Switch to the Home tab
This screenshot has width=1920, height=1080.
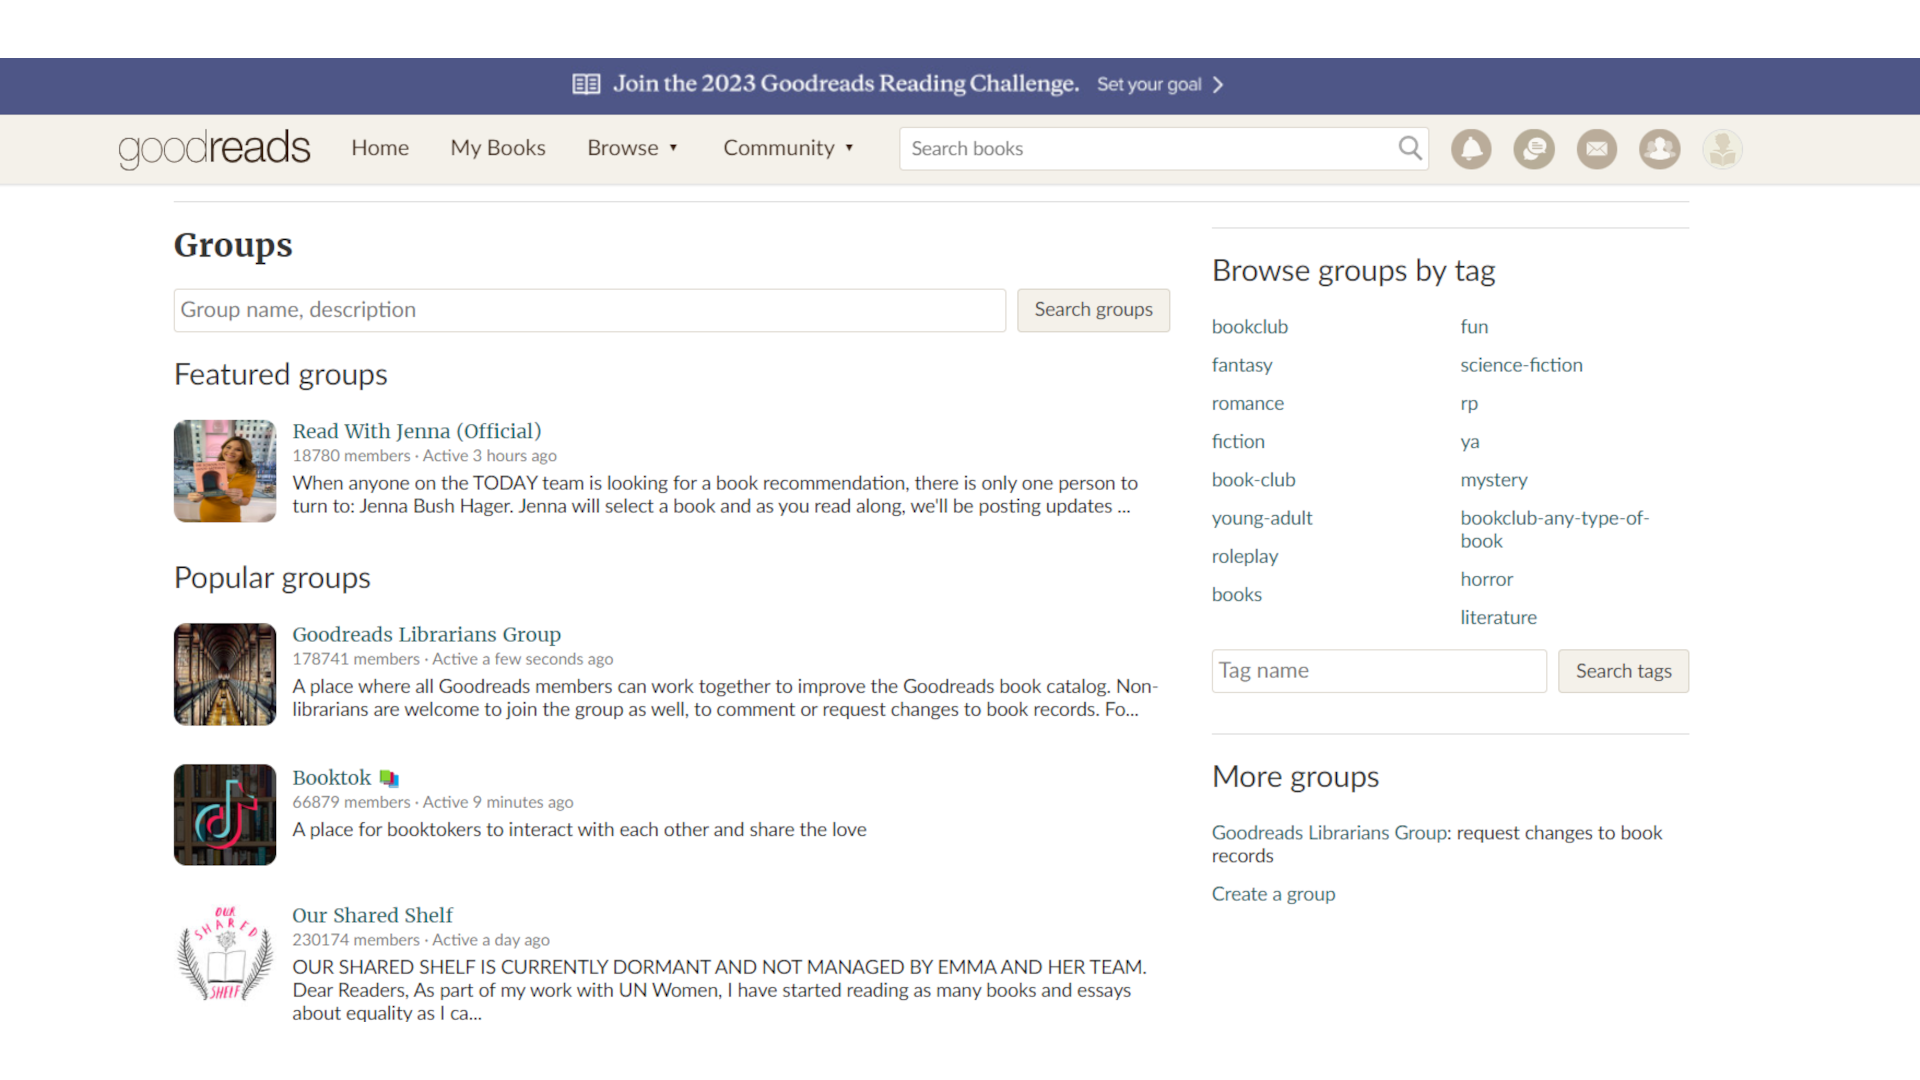coord(380,148)
